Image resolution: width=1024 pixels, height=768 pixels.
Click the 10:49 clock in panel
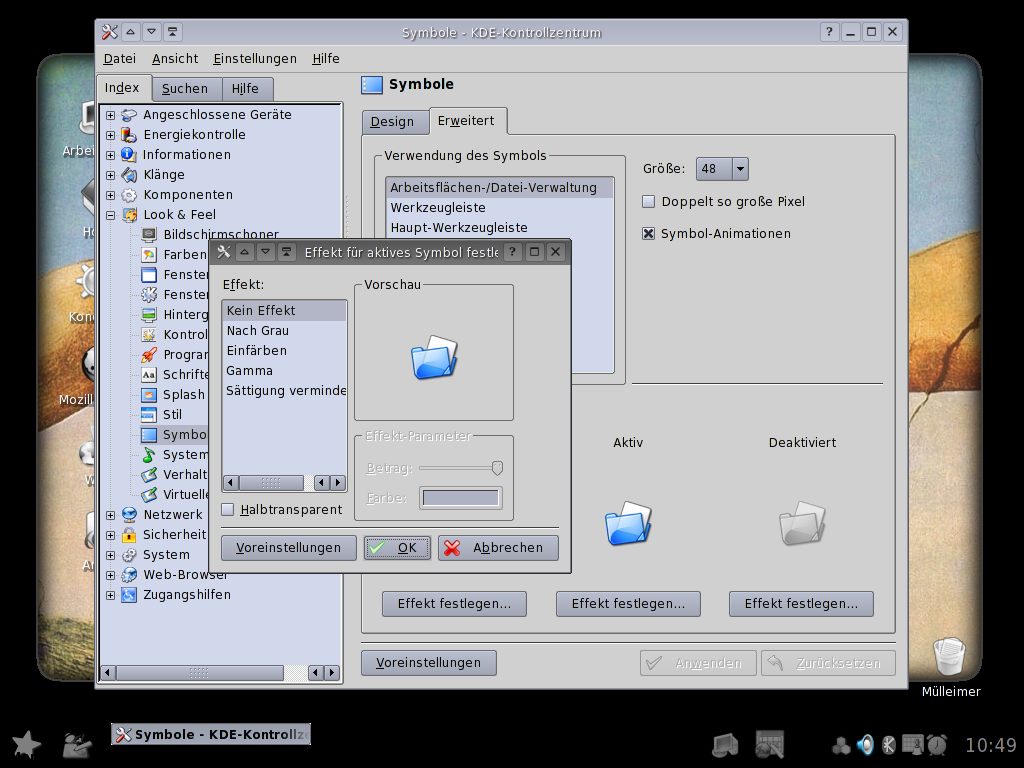pyautogui.click(x=991, y=745)
